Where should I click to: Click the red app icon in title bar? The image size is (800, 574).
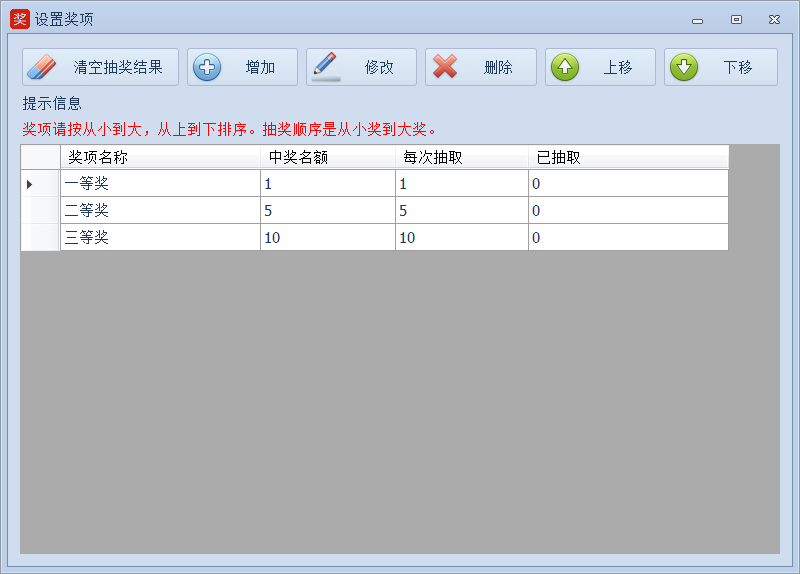click(x=19, y=19)
